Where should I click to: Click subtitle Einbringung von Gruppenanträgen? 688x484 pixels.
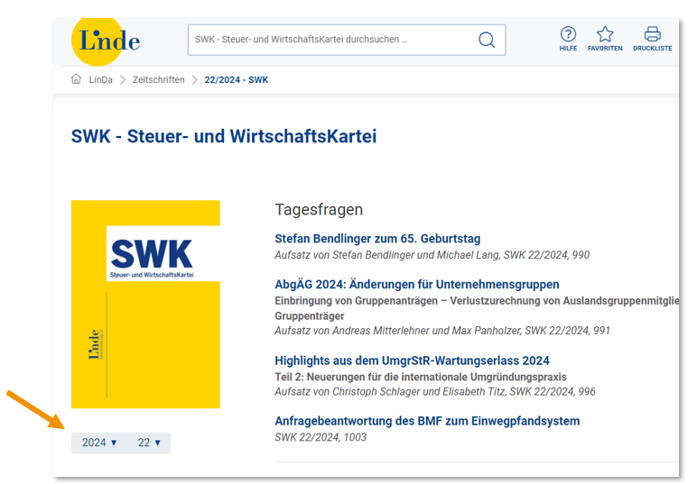pyautogui.click(x=477, y=308)
